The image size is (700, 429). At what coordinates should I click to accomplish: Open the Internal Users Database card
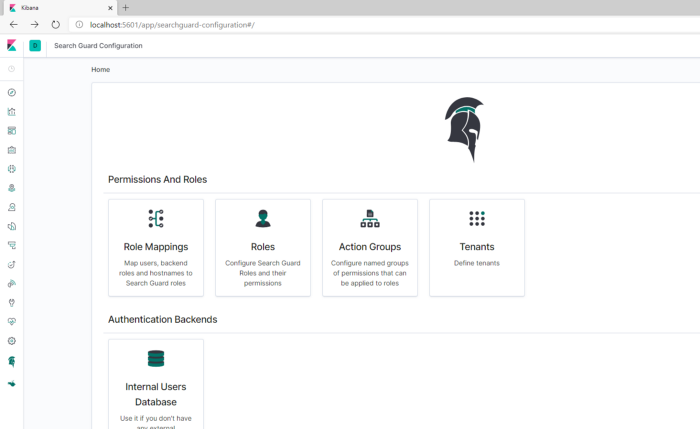pos(156,384)
